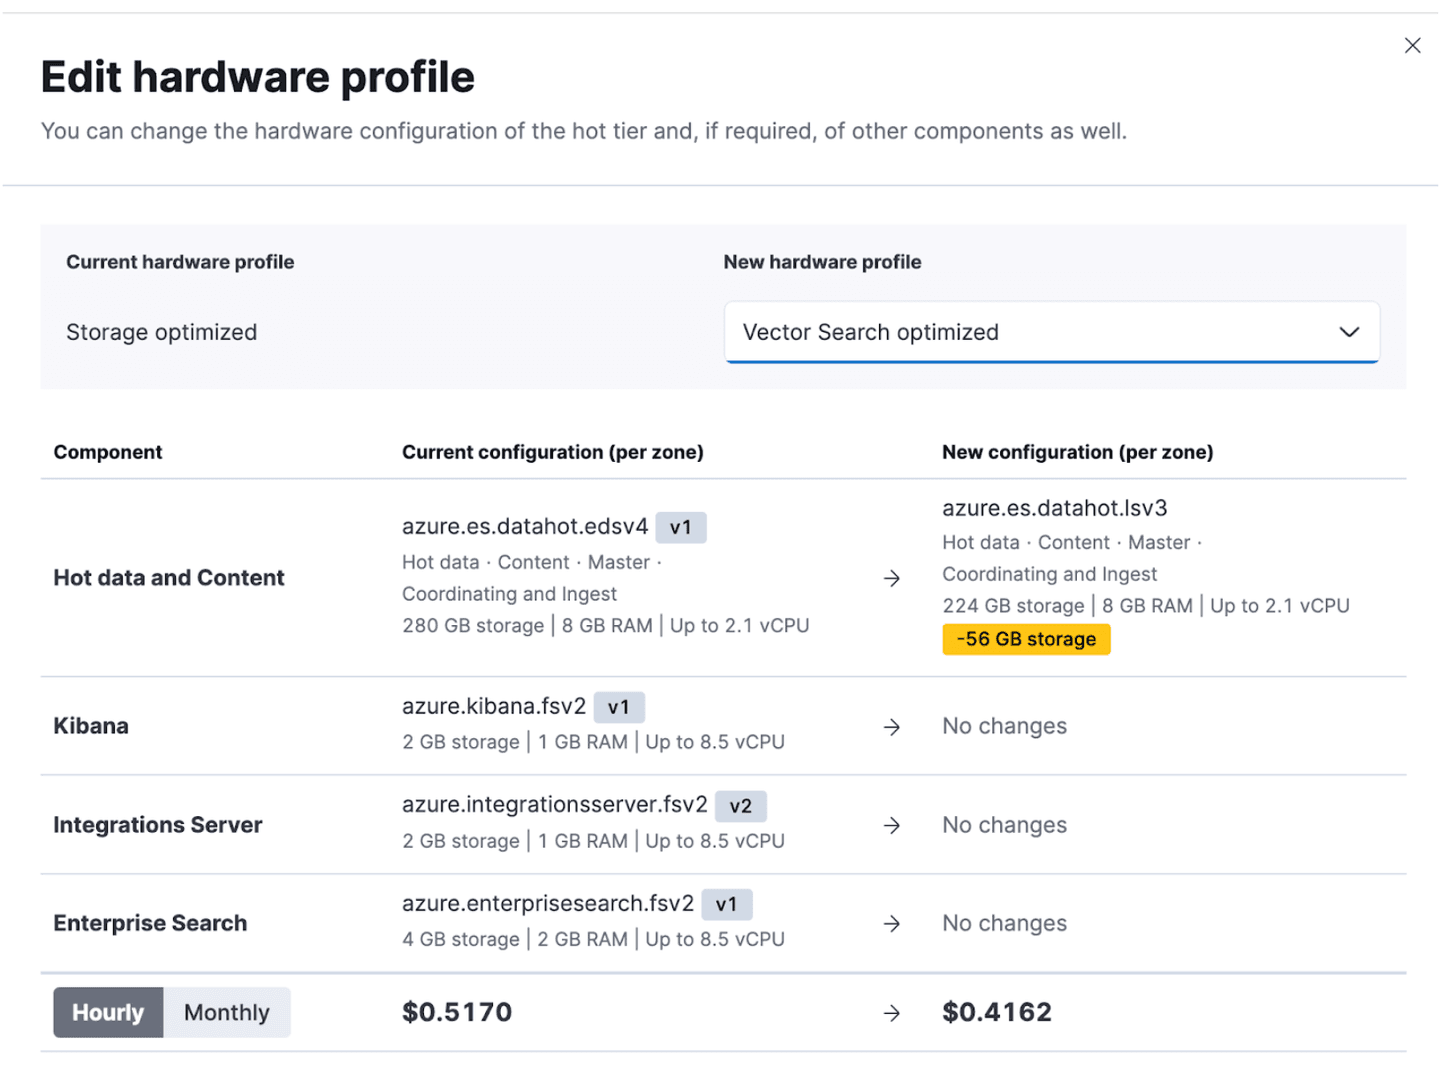Click the -56 GB storage warning badge

point(1026,638)
